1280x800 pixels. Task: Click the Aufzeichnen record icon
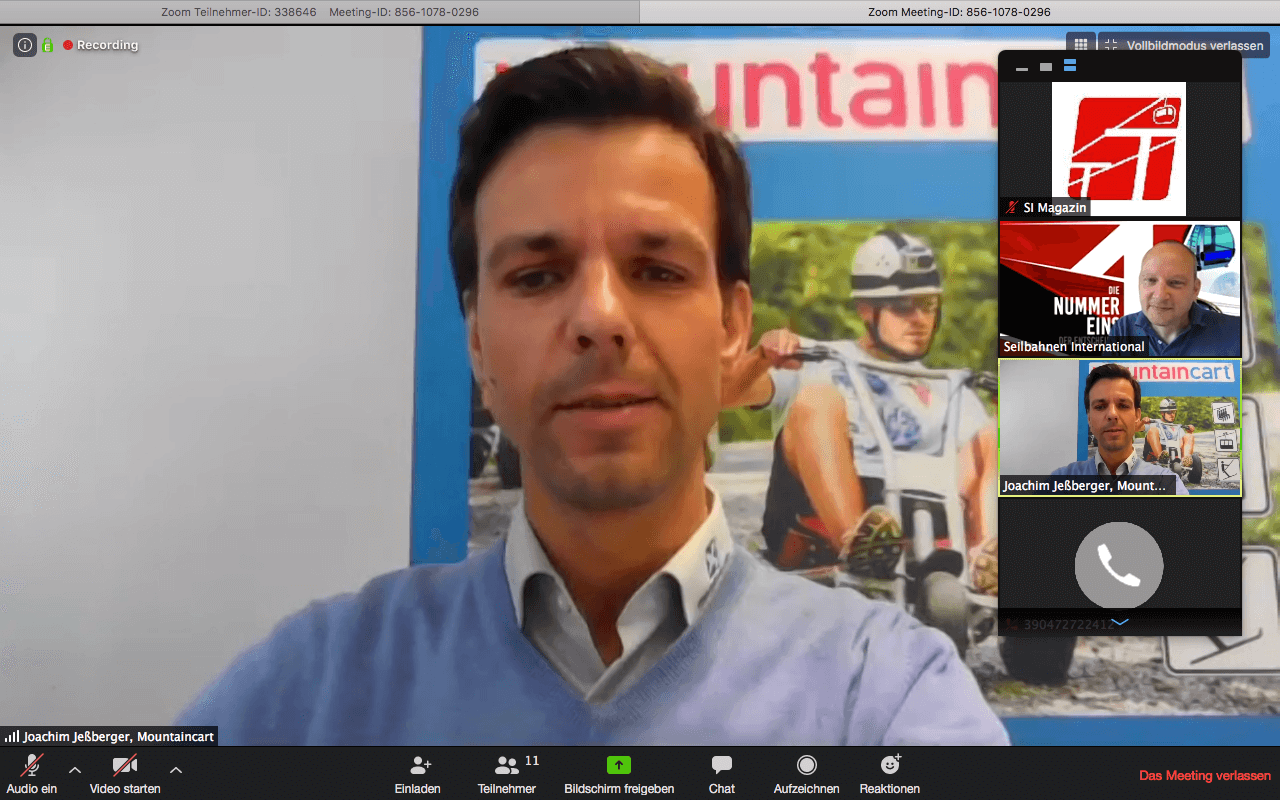pyautogui.click(x=806, y=766)
